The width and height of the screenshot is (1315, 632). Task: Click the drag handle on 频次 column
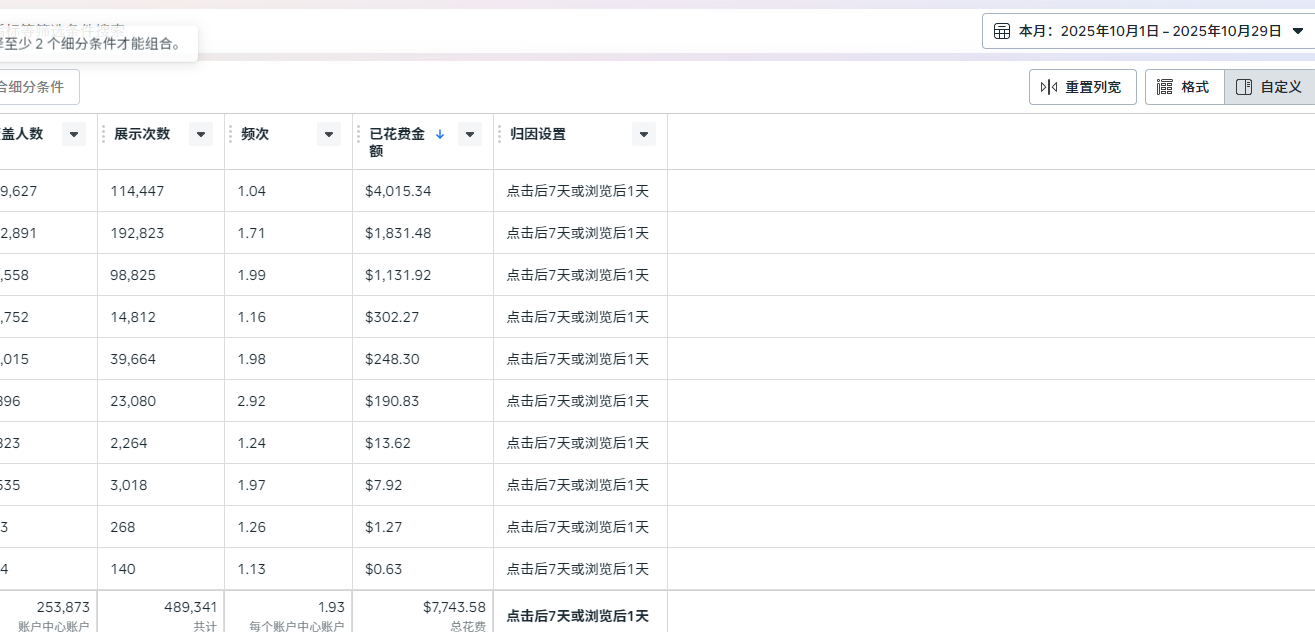point(230,134)
